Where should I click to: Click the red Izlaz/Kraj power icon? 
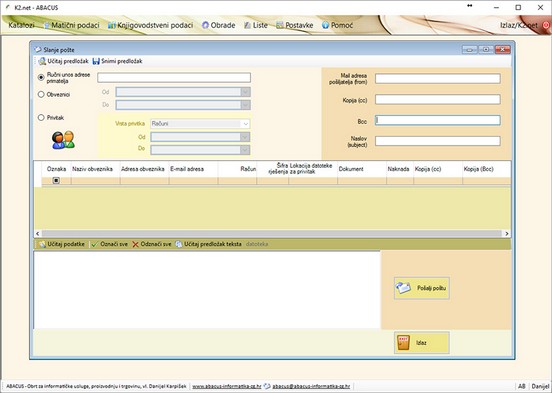coord(546,25)
